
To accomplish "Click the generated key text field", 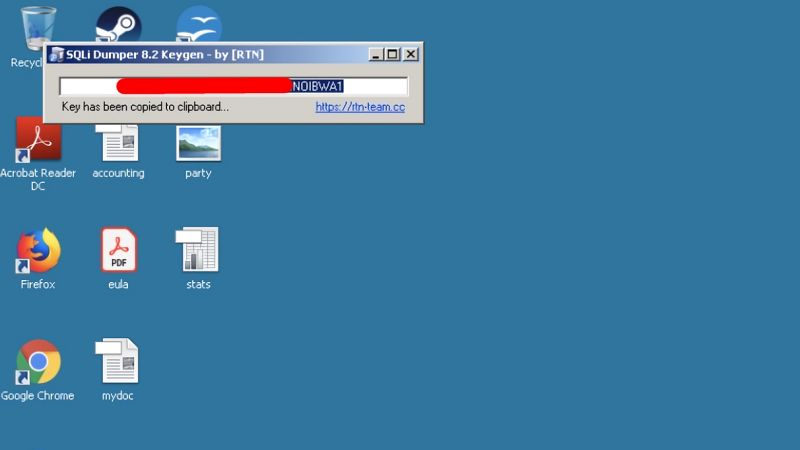I will (x=234, y=86).
